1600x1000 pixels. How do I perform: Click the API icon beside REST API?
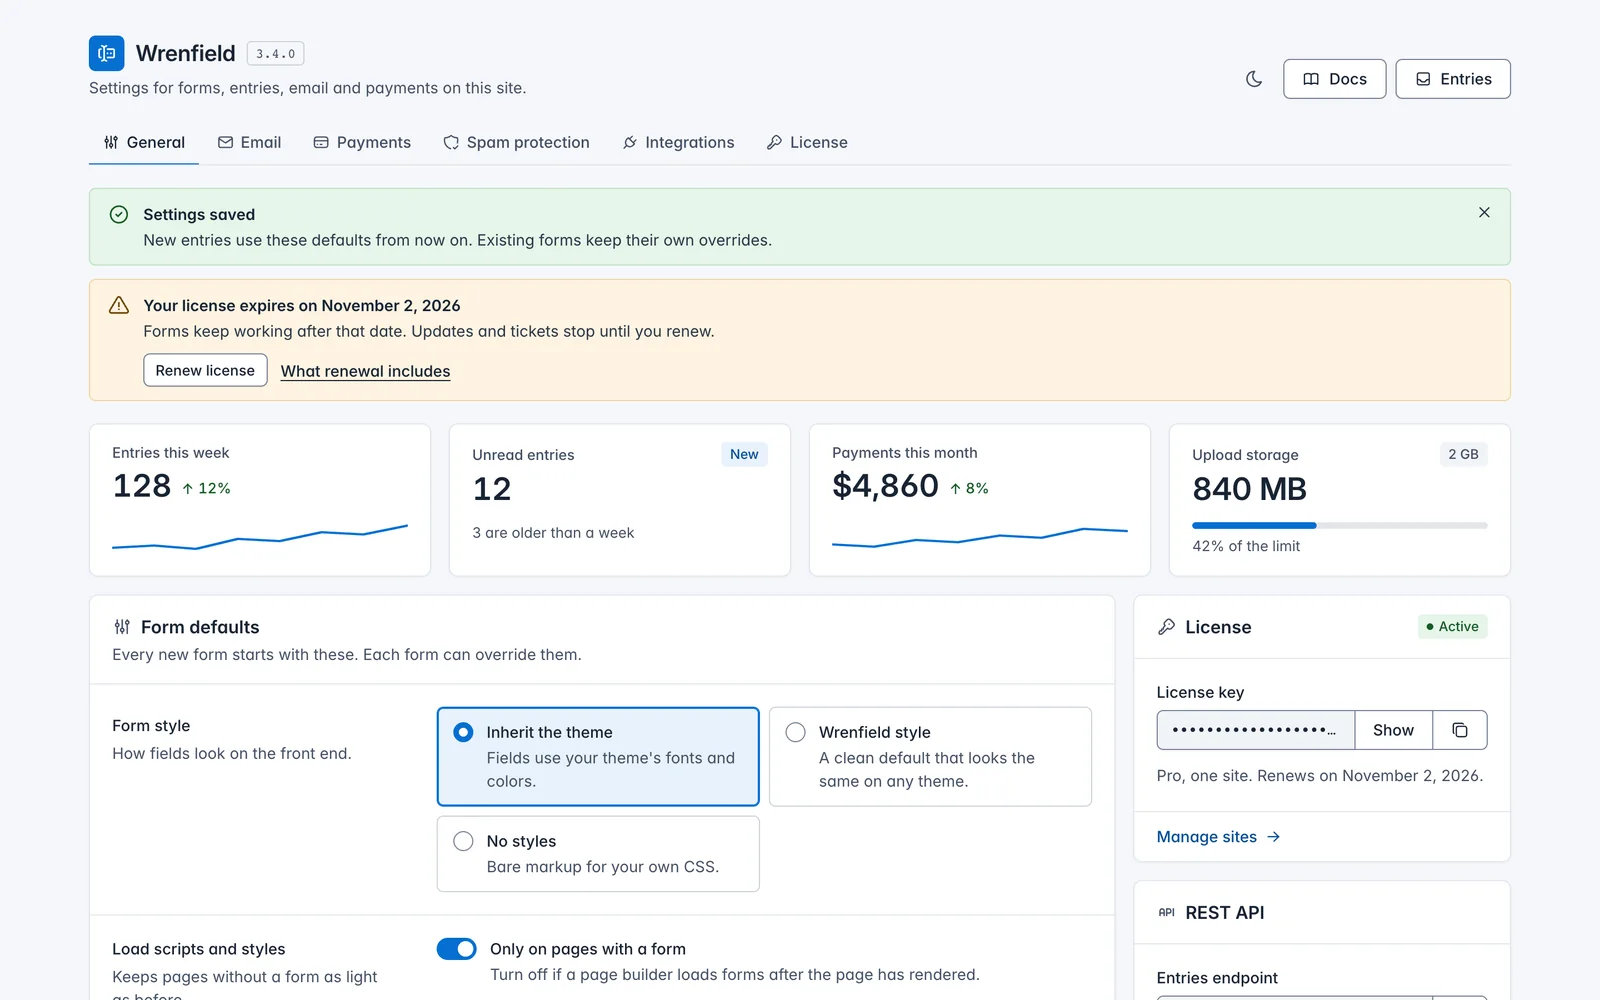pos(1166,912)
